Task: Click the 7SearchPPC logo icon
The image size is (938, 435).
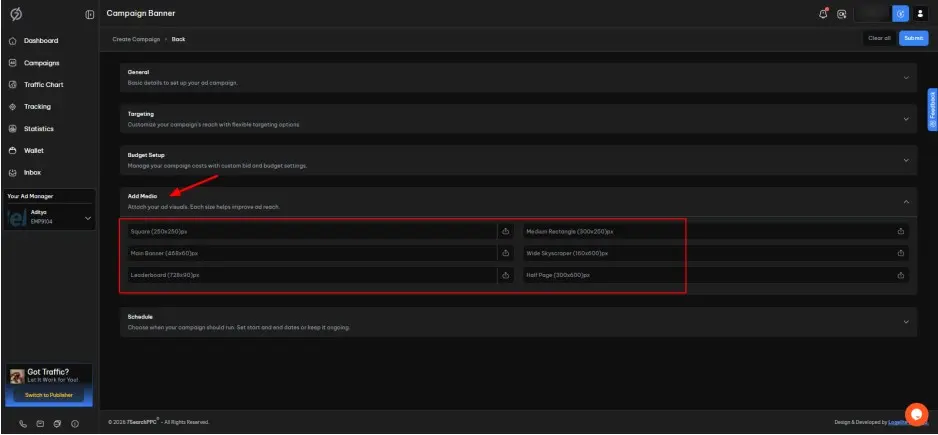Action: pos(16,14)
